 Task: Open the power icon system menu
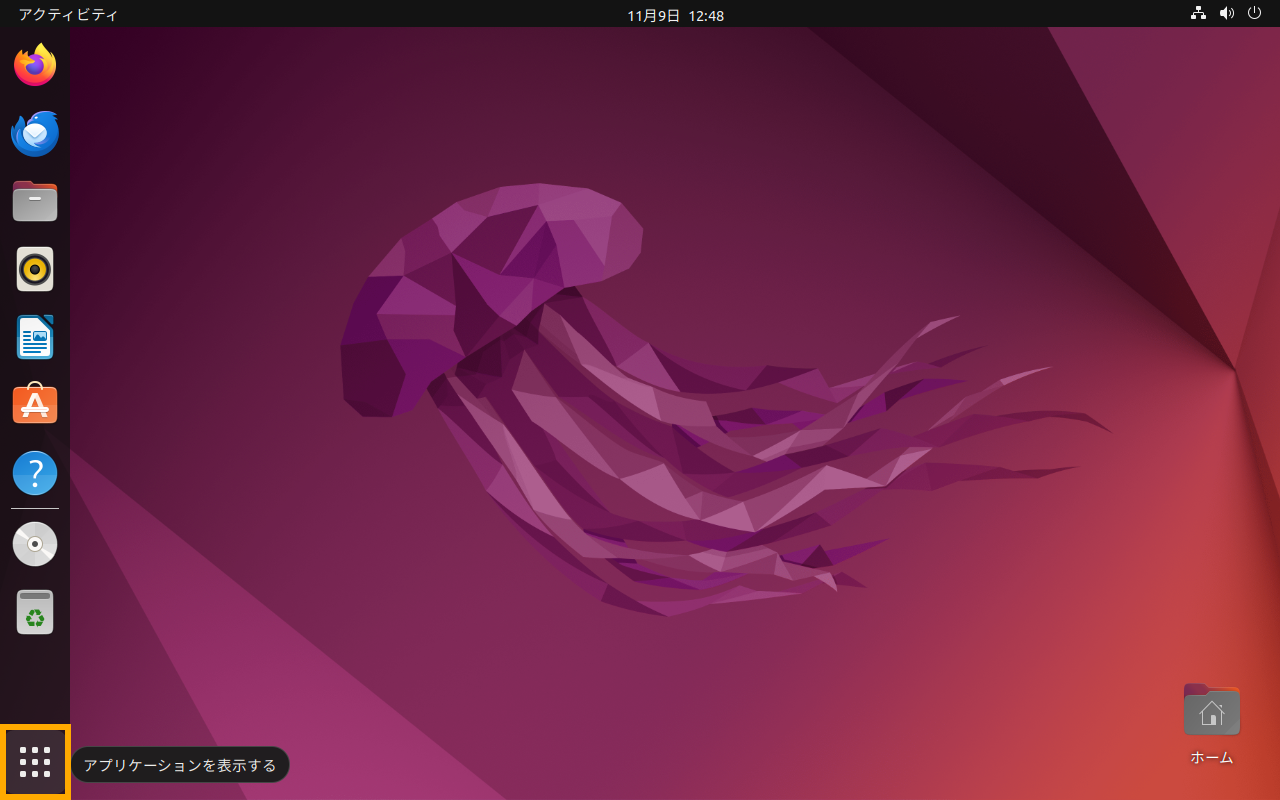[1255, 14]
